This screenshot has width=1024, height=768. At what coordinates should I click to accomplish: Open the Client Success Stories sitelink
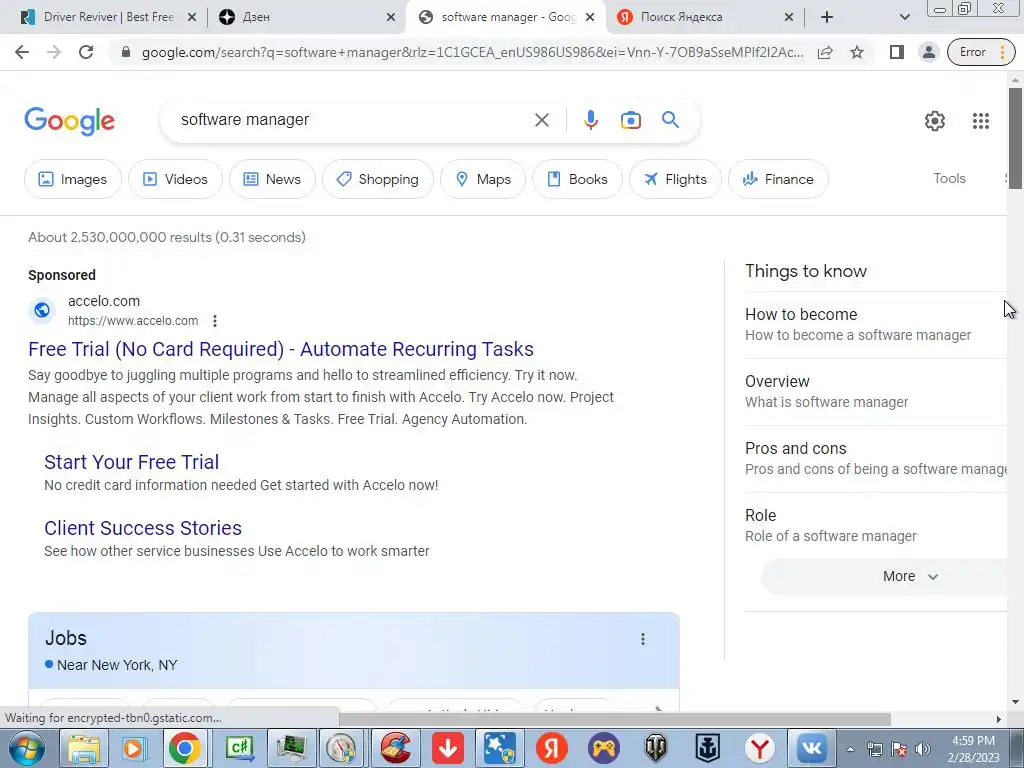(142, 528)
